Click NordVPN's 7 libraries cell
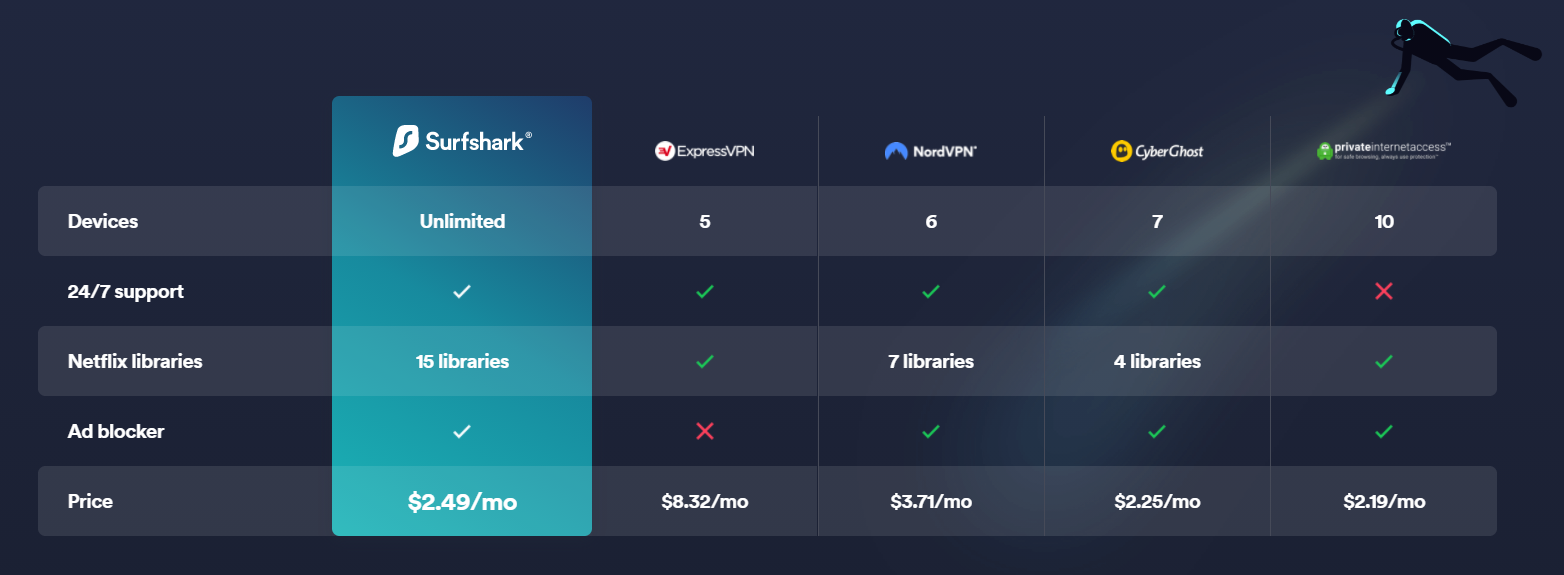 pos(931,361)
